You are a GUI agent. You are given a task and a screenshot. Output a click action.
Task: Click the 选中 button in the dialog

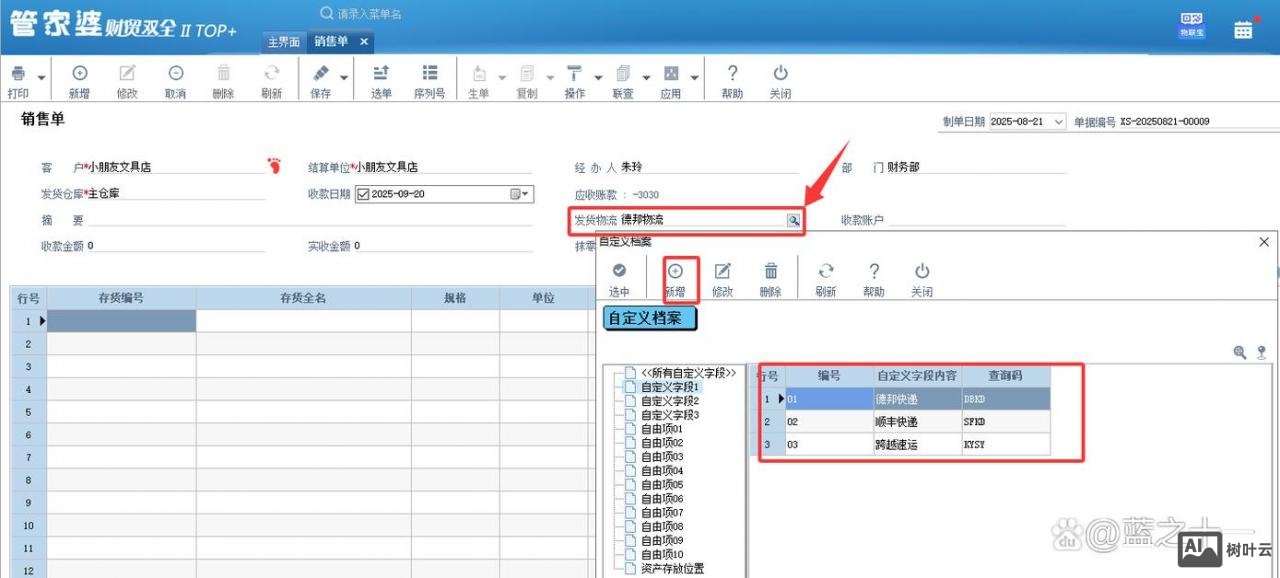[620, 270]
